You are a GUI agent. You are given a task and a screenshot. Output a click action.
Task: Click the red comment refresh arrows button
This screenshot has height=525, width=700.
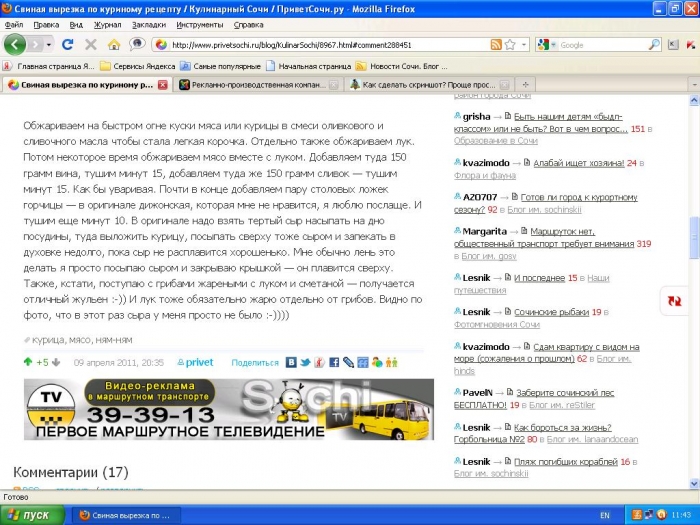click(x=672, y=300)
